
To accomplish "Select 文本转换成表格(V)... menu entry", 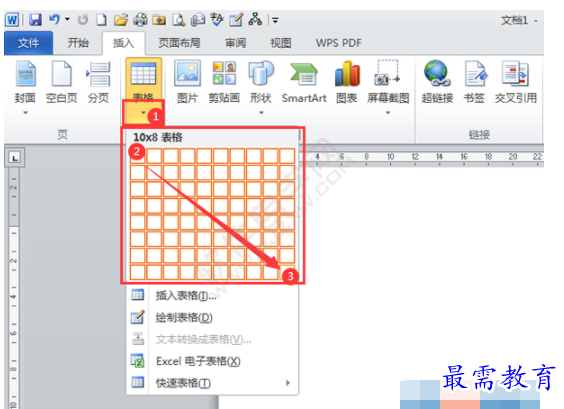I will coord(212,339).
